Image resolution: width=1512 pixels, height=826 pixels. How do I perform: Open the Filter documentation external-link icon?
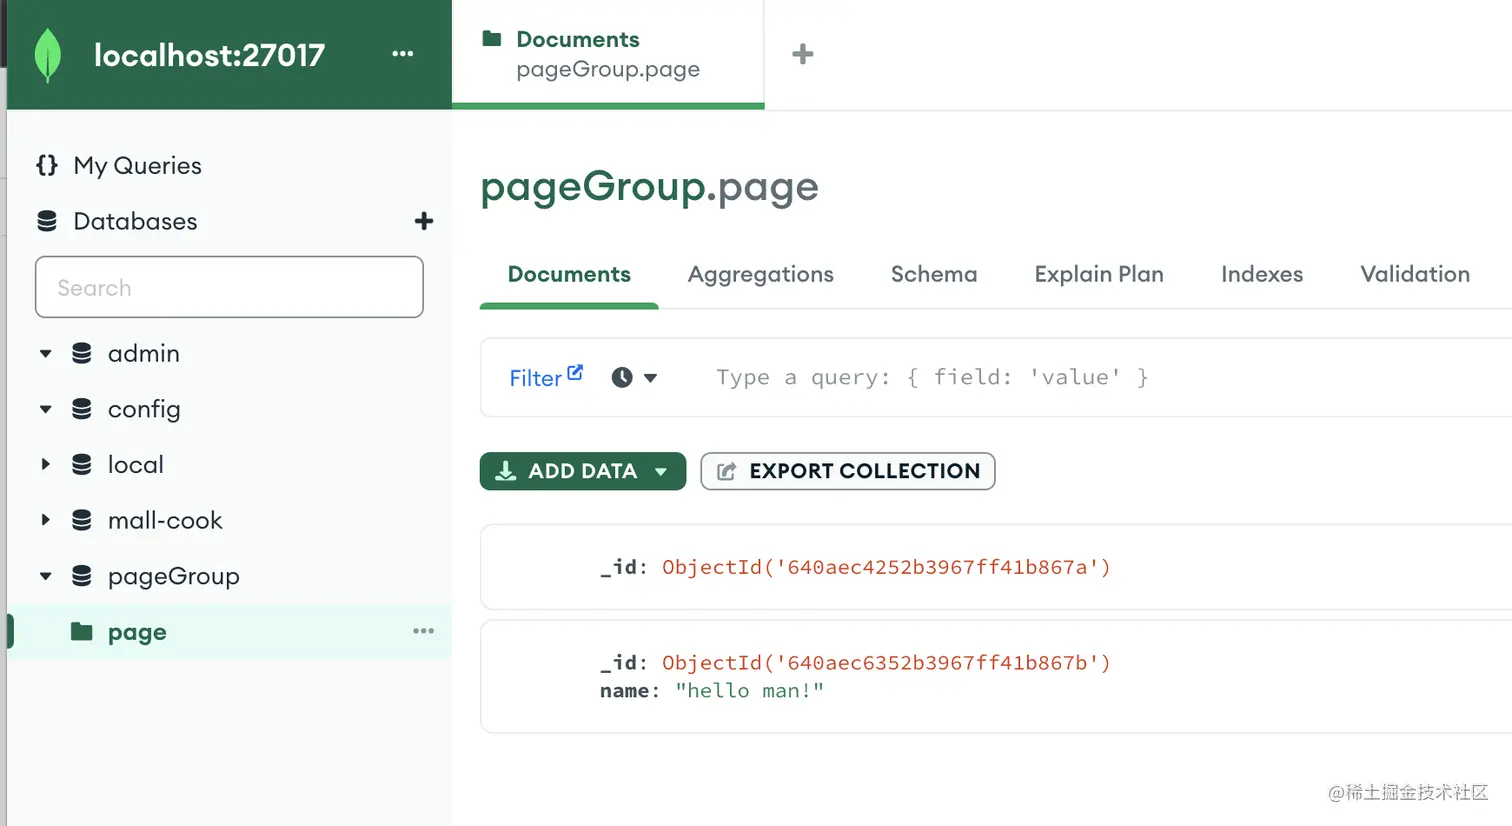[575, 372]
